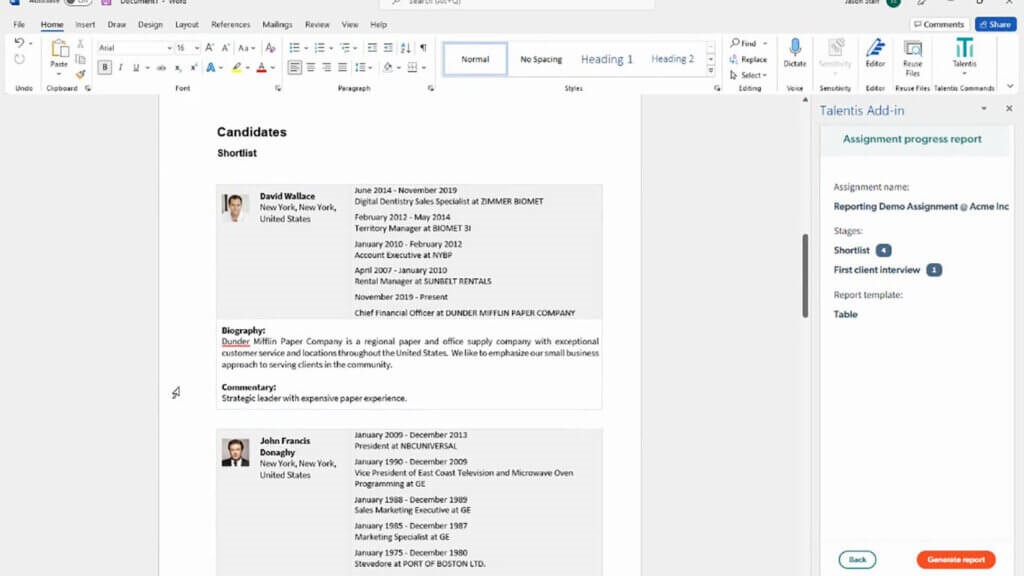This screenshot has width=1024, height=576.
Task: Click the Undo arrow icon
Action: 19,43
